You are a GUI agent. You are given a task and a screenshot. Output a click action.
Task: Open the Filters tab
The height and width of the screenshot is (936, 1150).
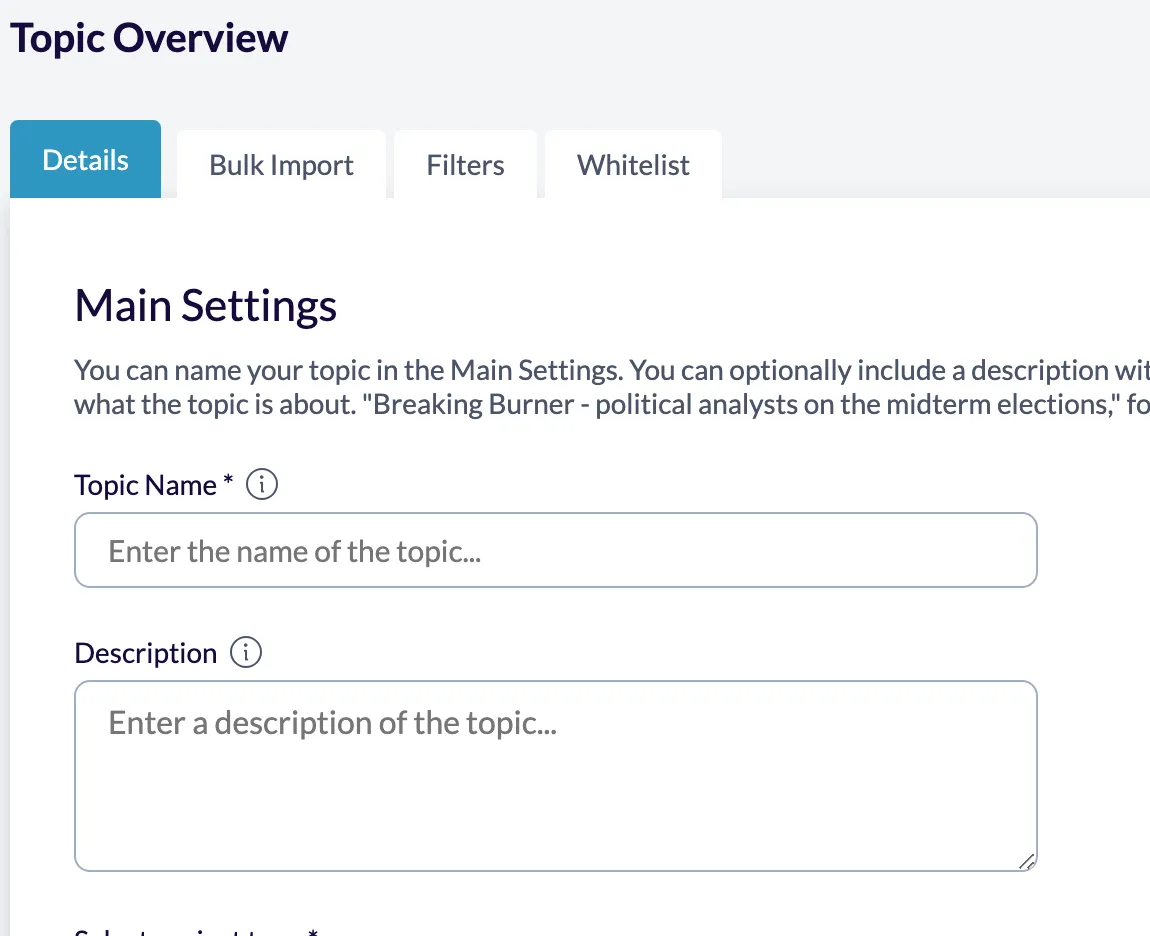465,165
